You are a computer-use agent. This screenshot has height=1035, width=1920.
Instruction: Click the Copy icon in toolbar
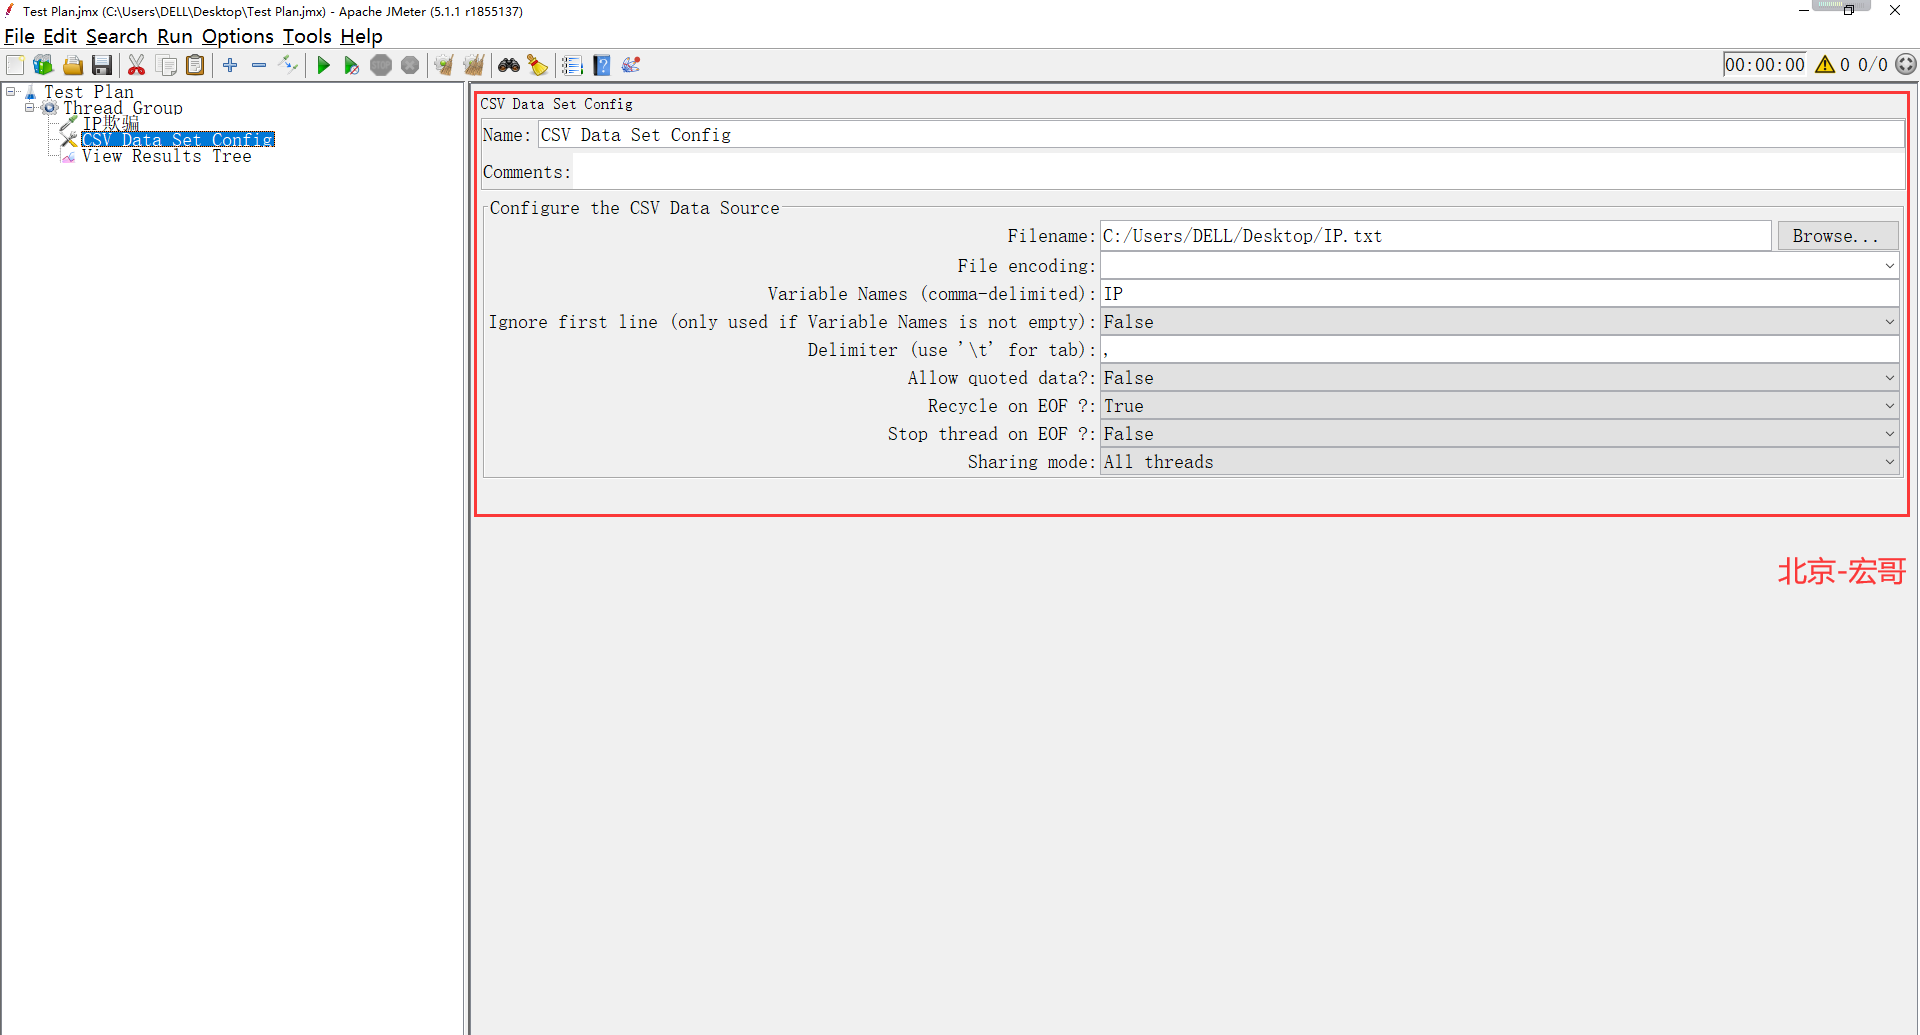167,65
